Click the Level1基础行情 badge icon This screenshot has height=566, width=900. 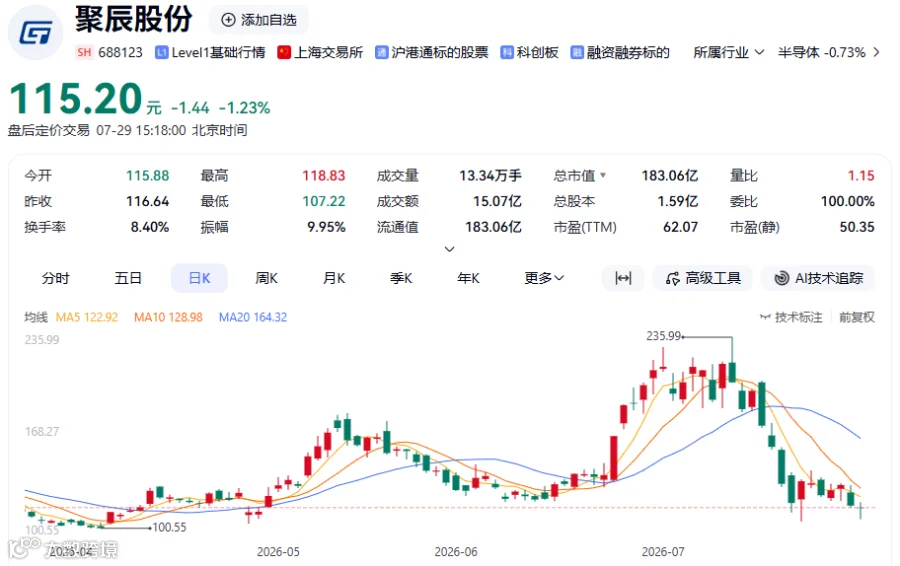coord(161,52)
